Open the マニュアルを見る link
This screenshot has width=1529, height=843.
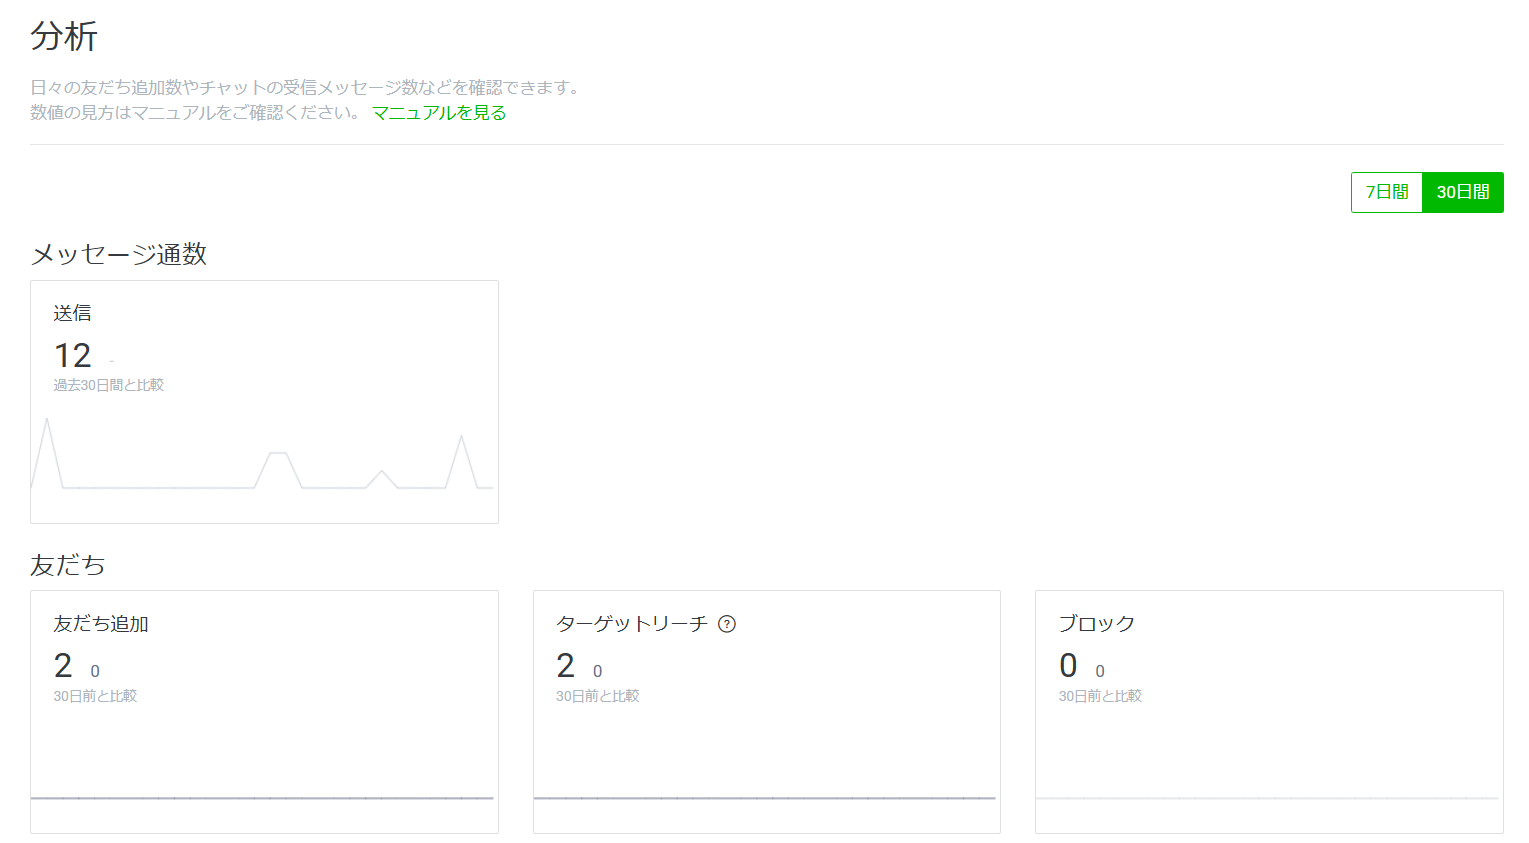pos(439,113)
